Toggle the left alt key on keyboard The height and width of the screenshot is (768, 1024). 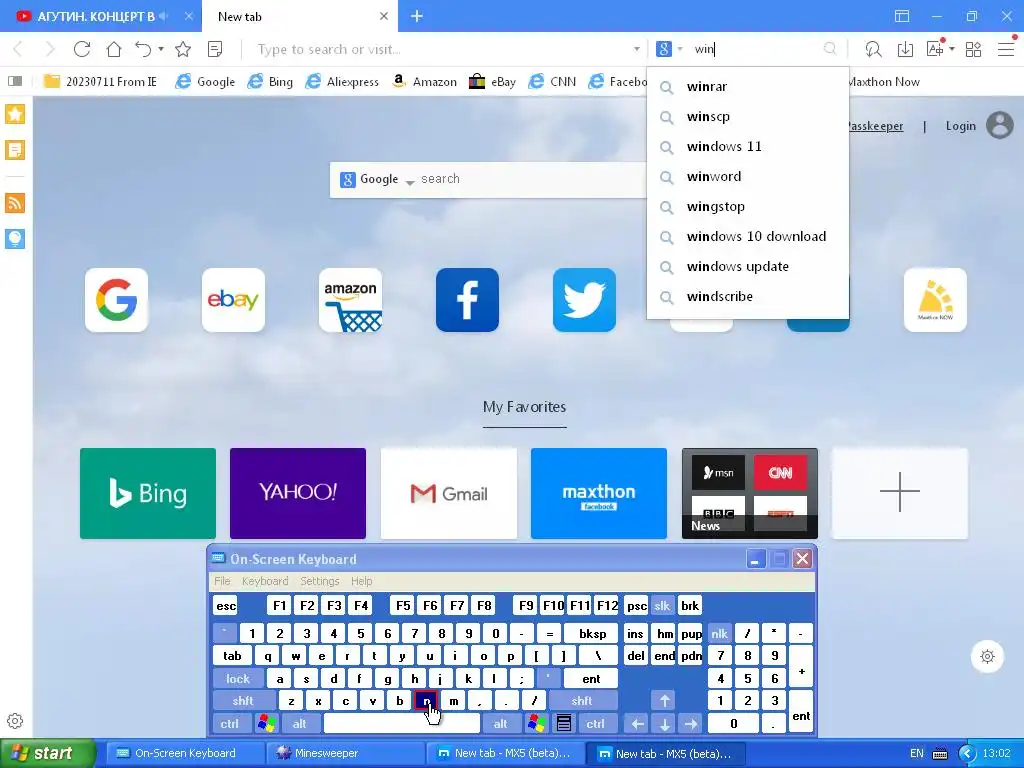(x=300, y=724)
